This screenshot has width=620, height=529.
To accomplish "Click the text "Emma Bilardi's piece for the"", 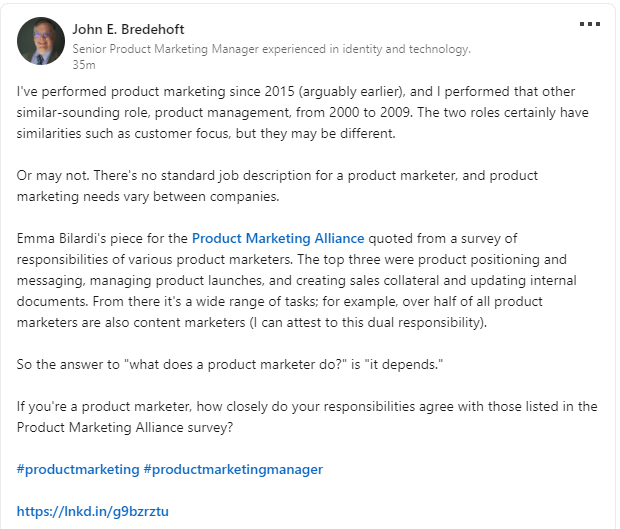I will tap(102, 238).
